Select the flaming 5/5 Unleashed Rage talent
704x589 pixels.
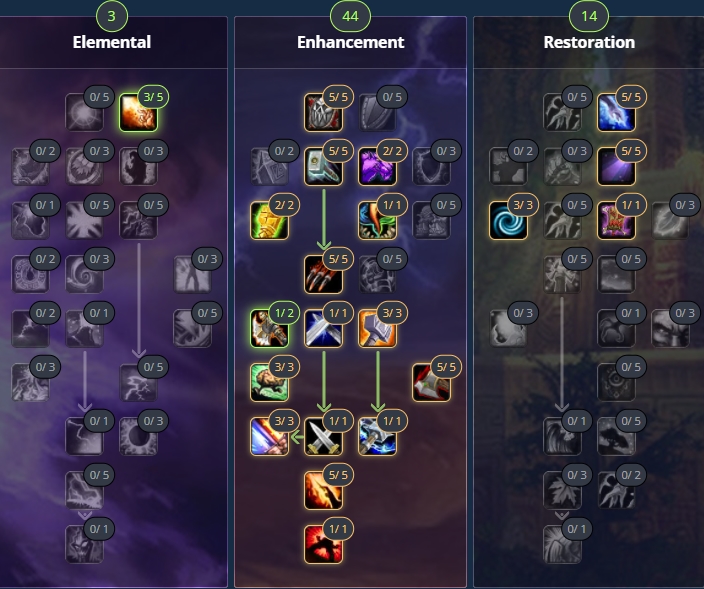point(323,490)
